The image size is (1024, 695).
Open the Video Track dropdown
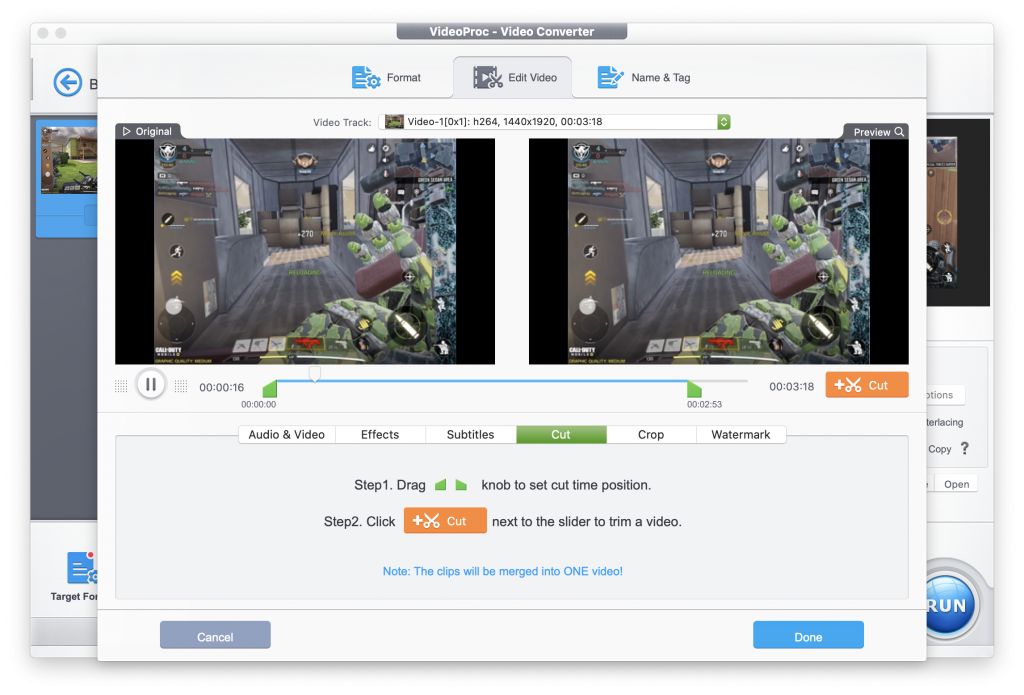[554, 122]
